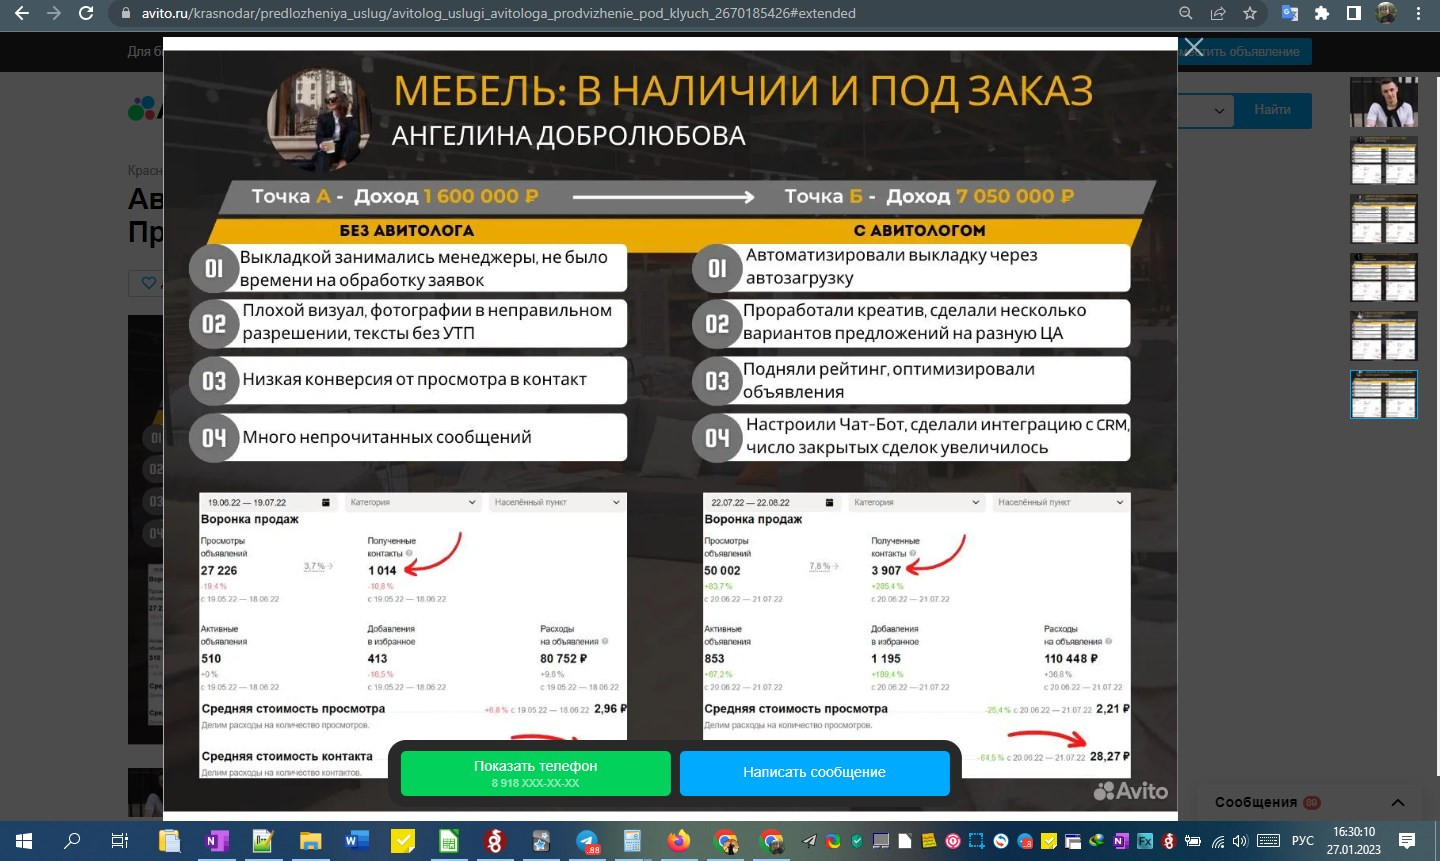Open the Extensions puzzle menu
This screenshot has width=1440, height=861.
[1322, 14]
